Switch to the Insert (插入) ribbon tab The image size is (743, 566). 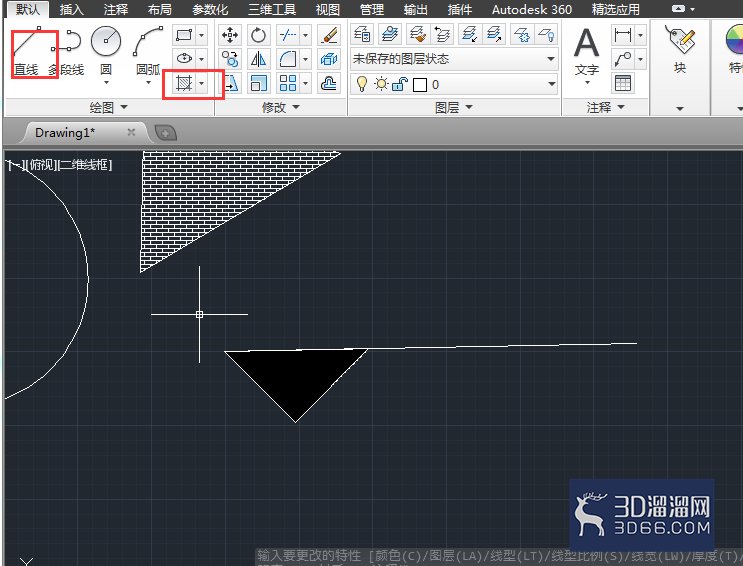click(x=72, y=9)
